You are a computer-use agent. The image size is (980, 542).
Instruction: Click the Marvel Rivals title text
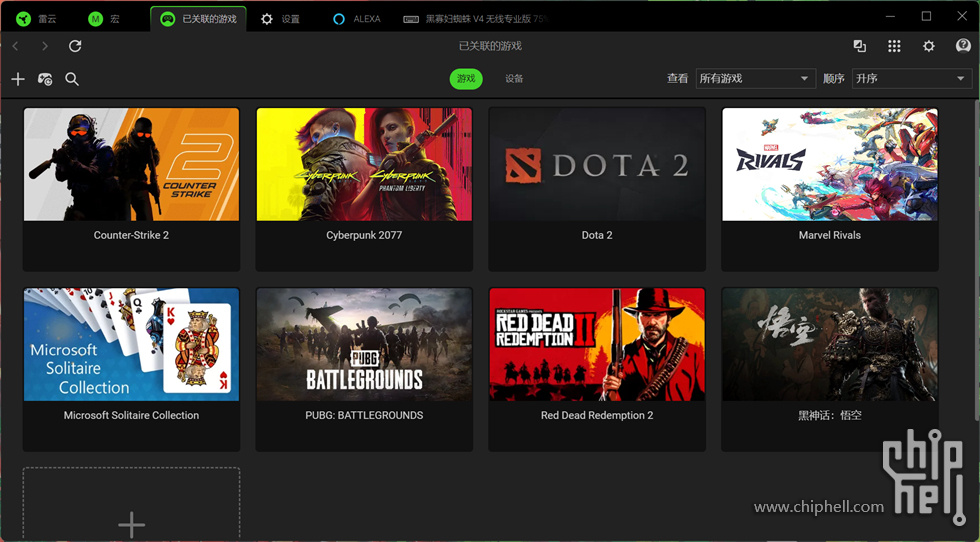830,235
